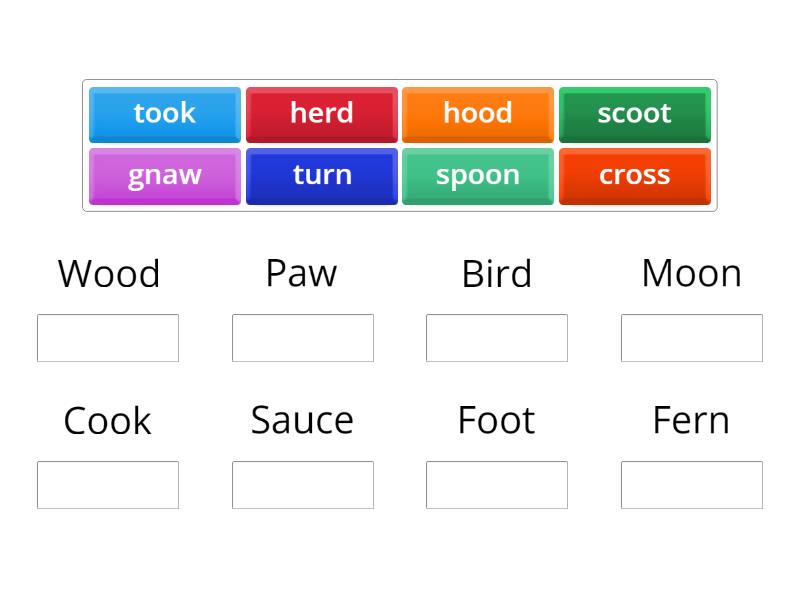
Task: Click the answer box under Bird
Action: tap(497, 338)
